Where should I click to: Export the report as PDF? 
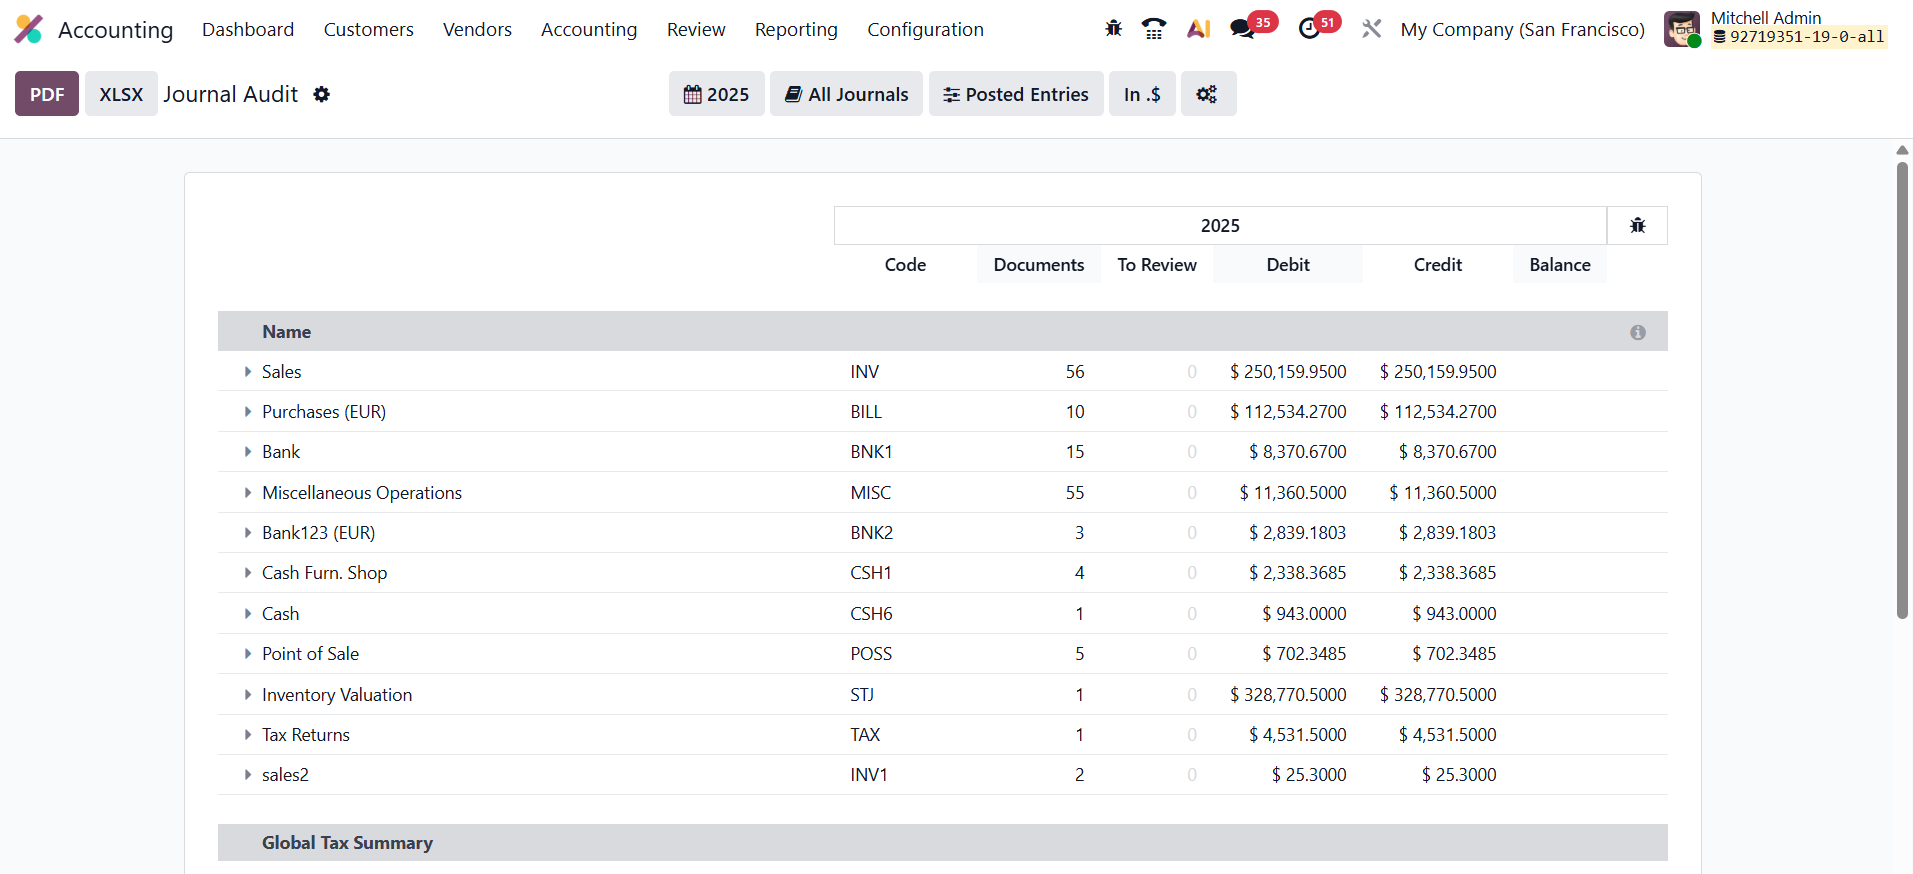point(47,94)
